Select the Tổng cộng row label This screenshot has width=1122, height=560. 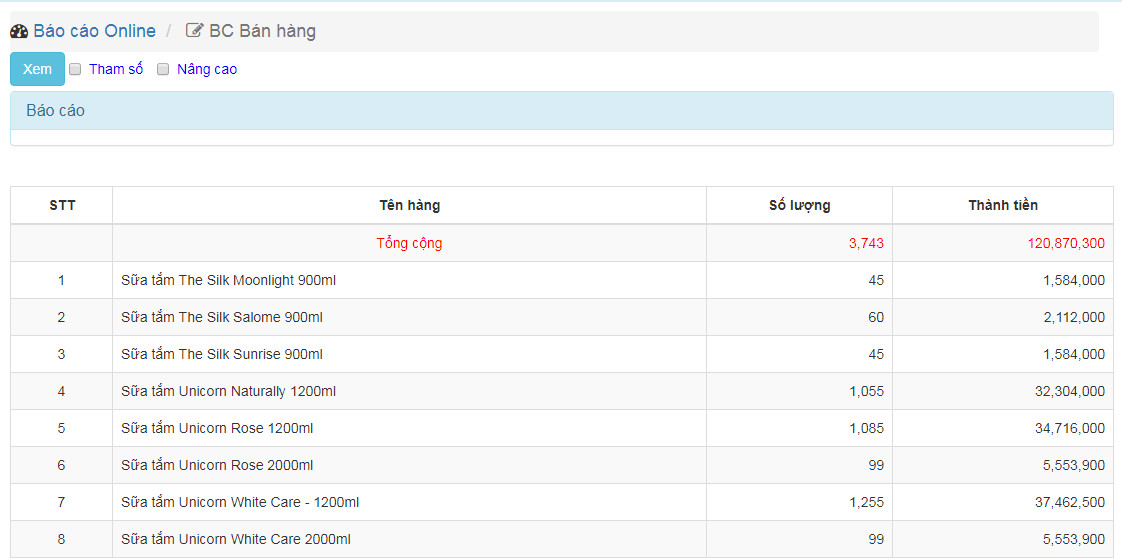click(409, 243)
